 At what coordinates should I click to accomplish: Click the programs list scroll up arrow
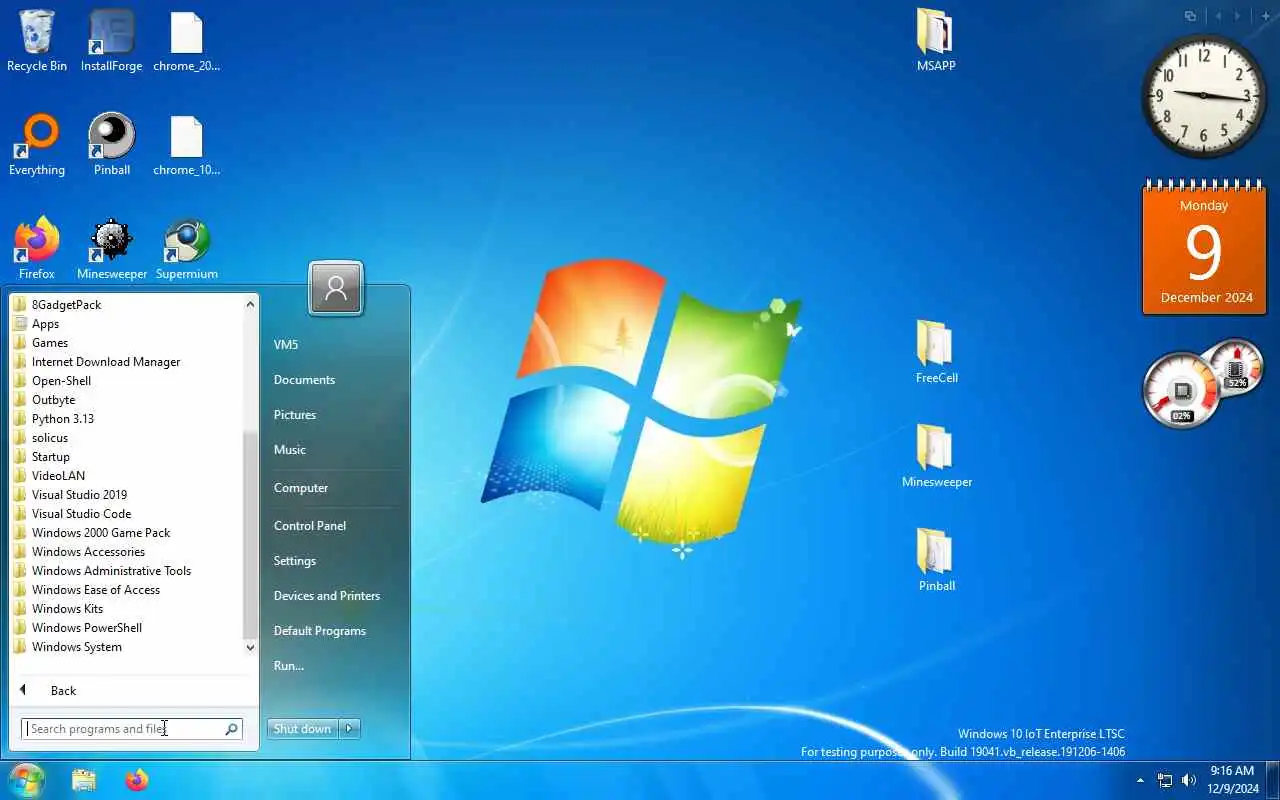coord(250,303)
